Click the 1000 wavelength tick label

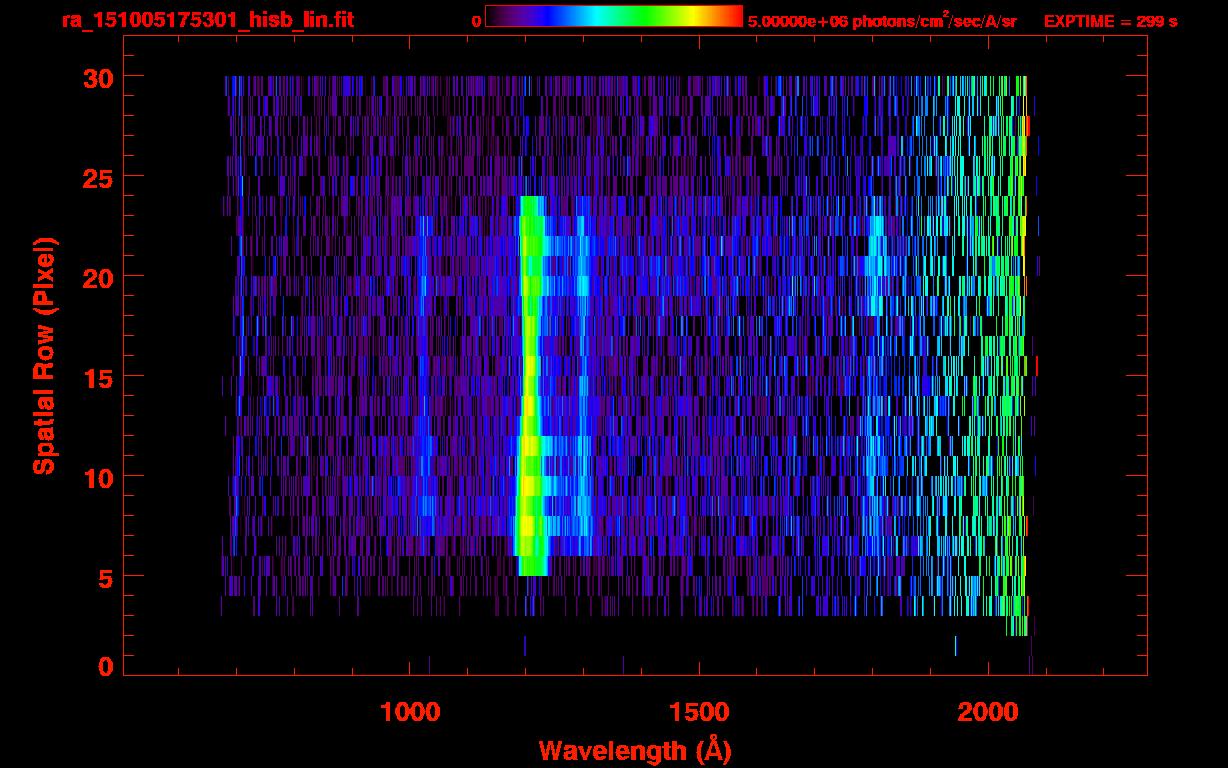(x=409, y=712)
